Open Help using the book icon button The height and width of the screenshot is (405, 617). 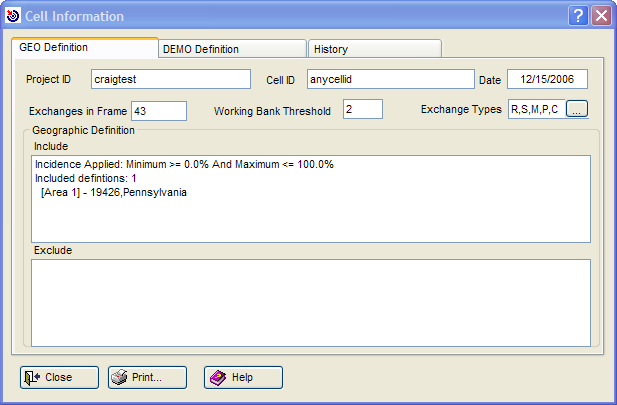coord(243,377)
